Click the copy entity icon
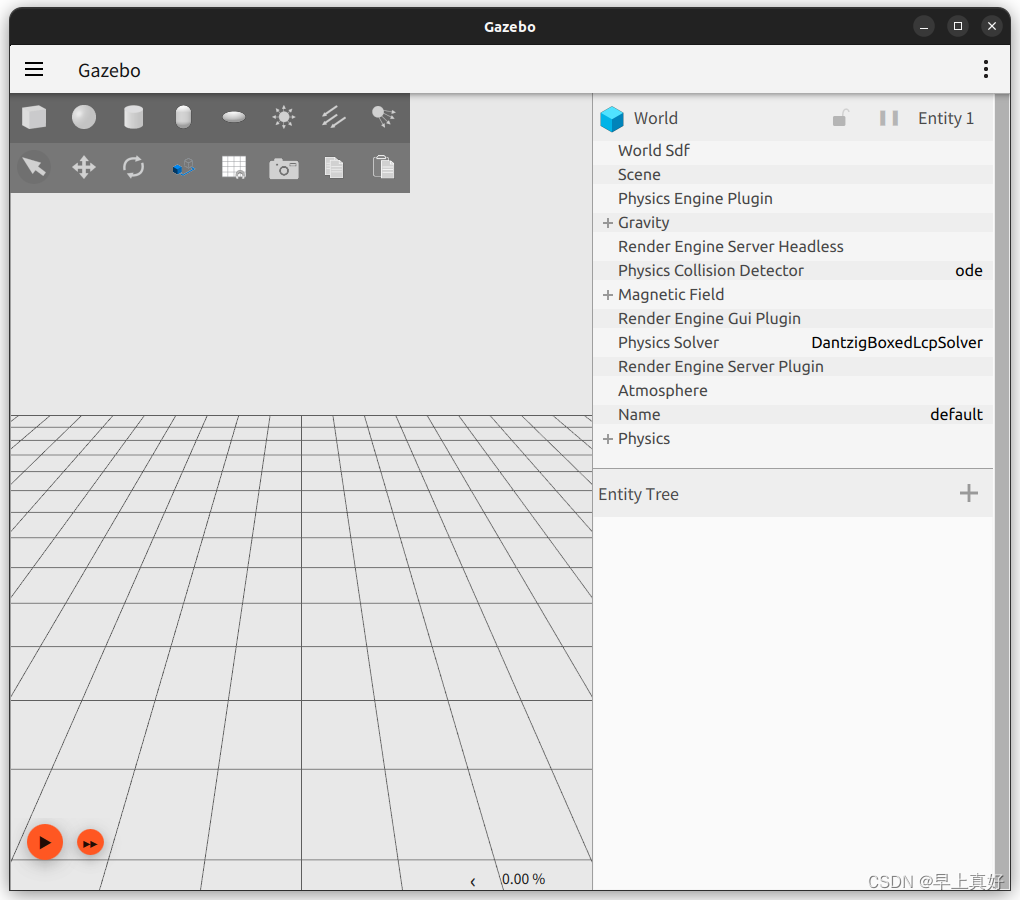Screen dimensions: 1020x900 (x=333, y=167)
